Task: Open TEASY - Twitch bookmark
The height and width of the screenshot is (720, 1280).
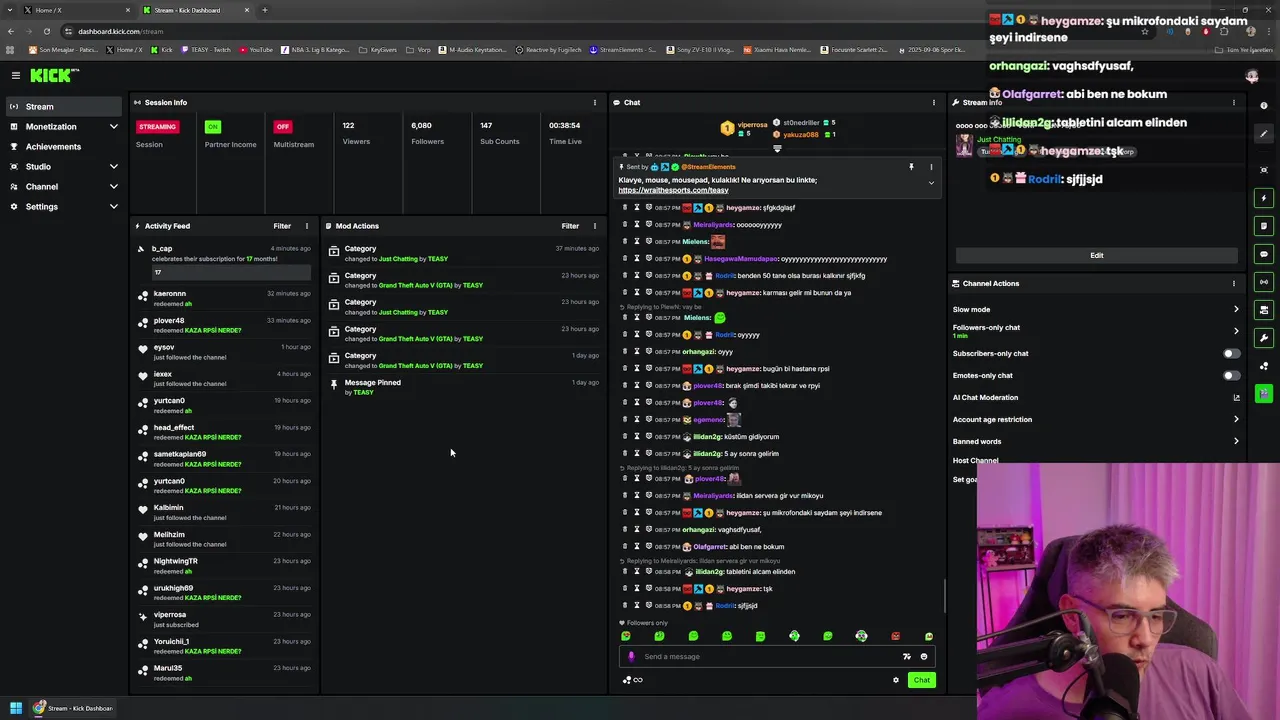Action: point(205,50)
